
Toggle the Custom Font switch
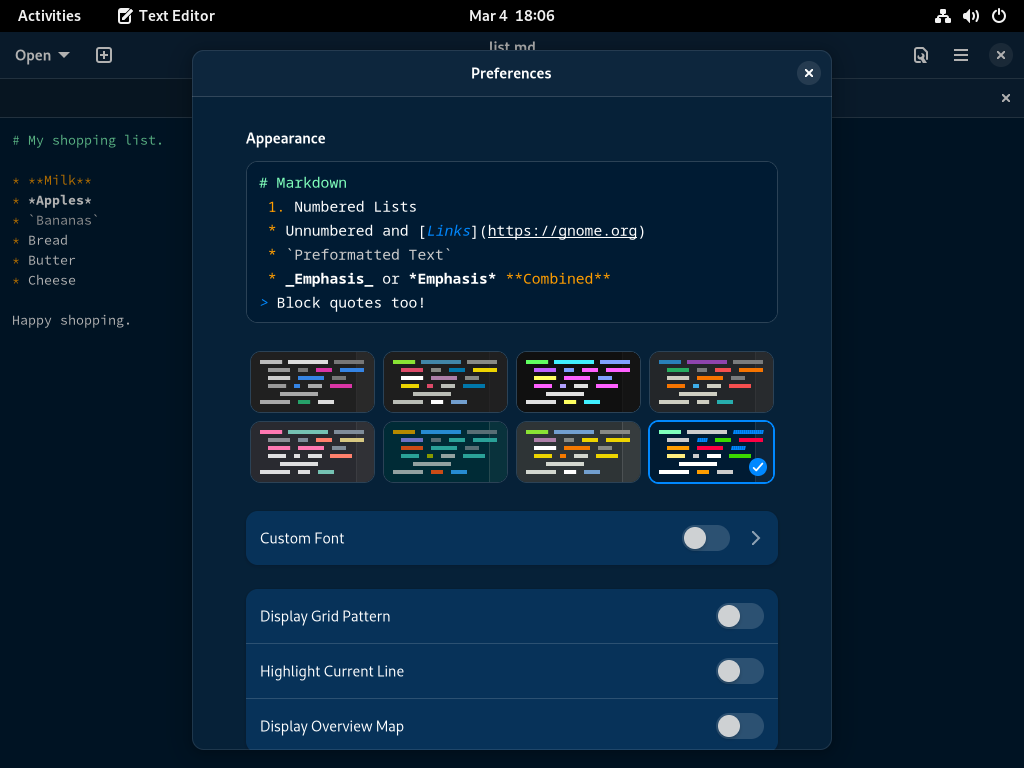tap(706, 538)
